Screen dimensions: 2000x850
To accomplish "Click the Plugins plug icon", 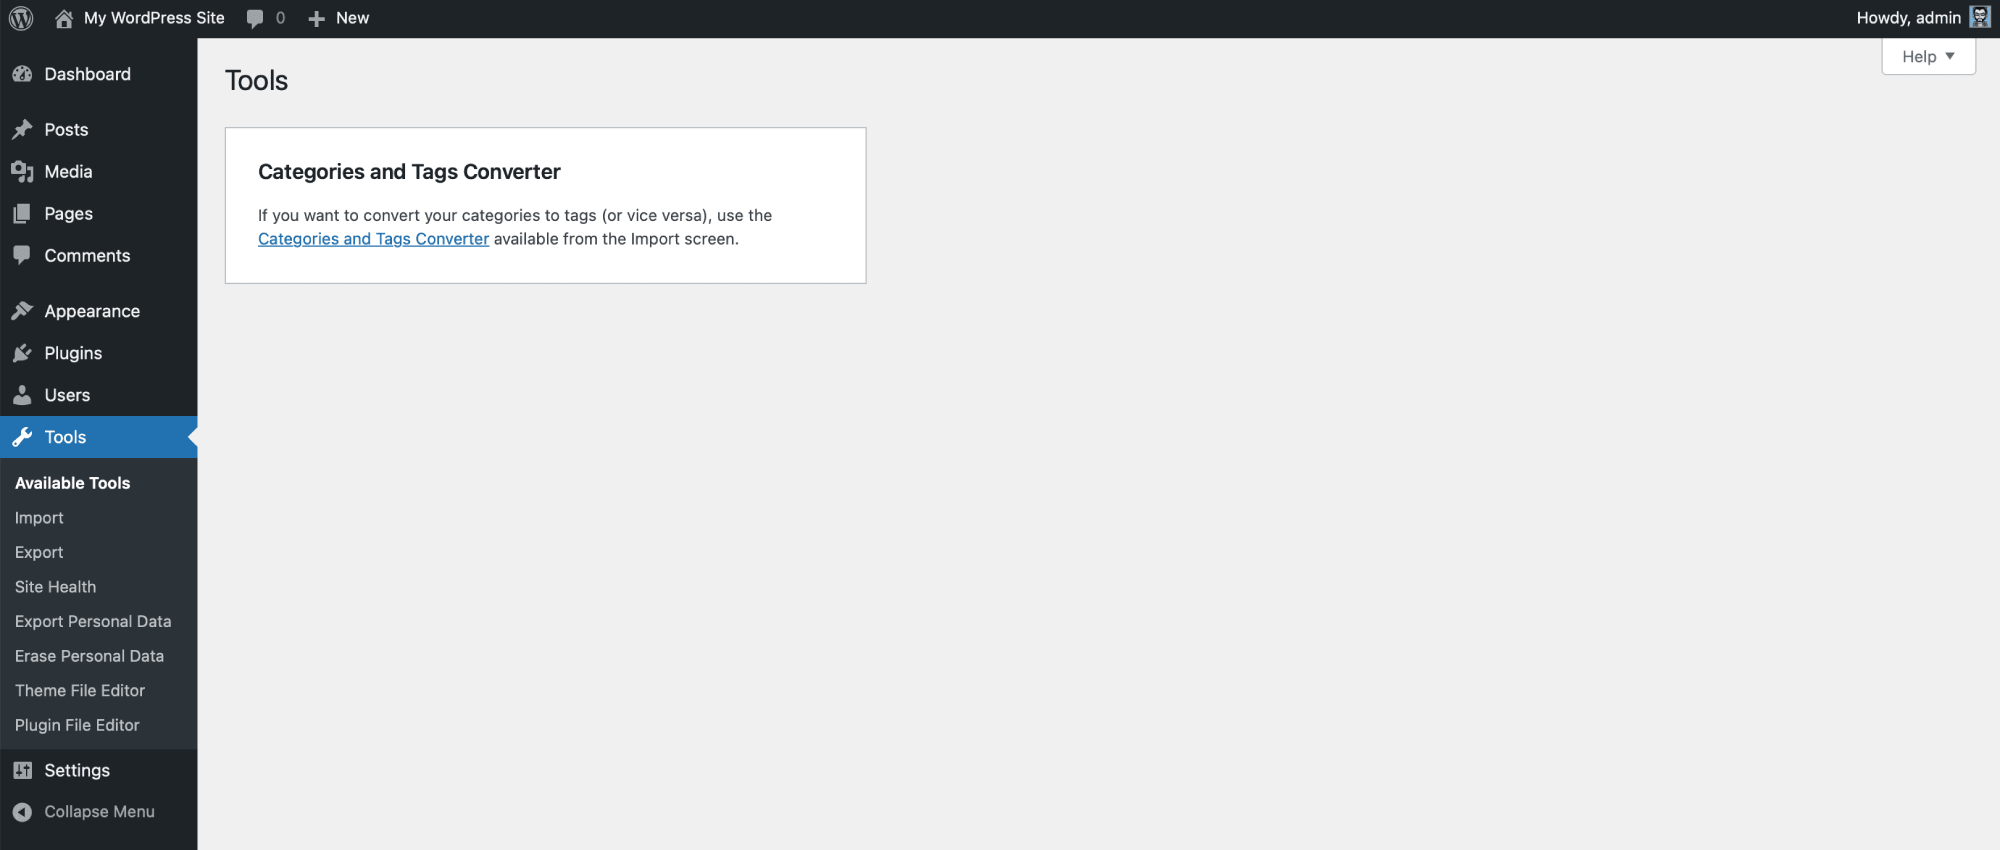I will click(x=22, y=353).
